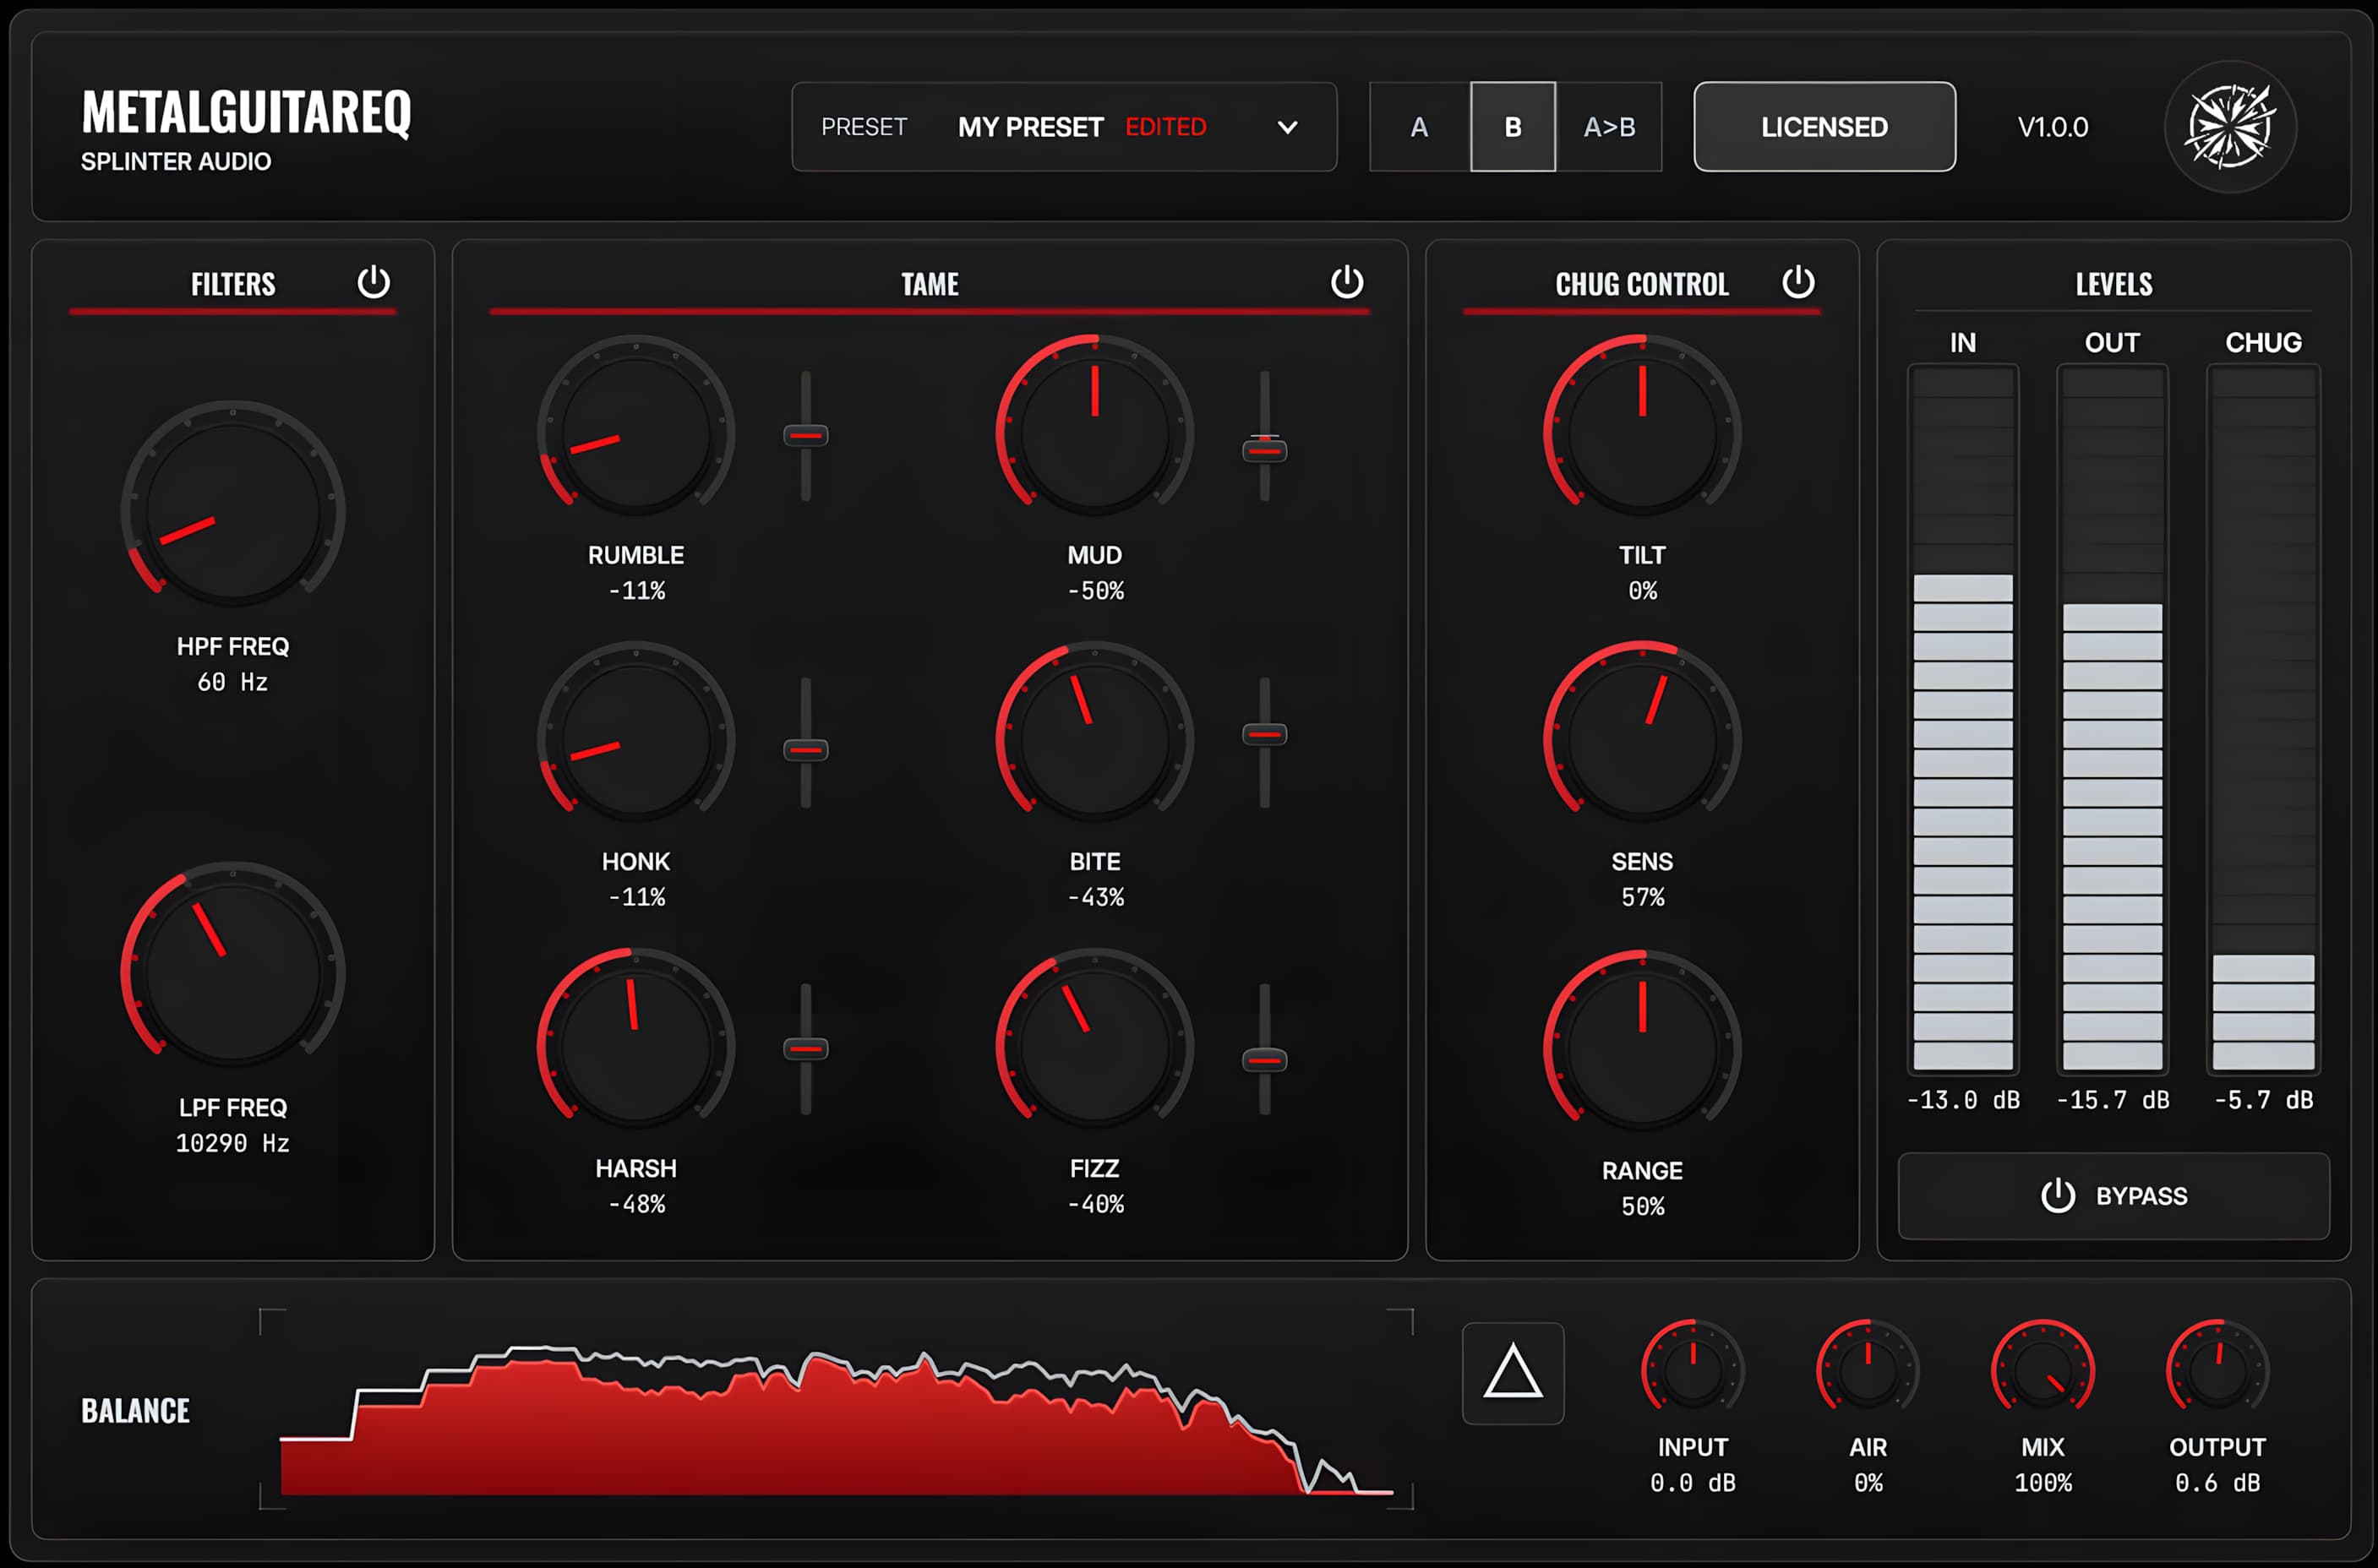
Task: Switch to preset slot B
Action: (1513, 127)
